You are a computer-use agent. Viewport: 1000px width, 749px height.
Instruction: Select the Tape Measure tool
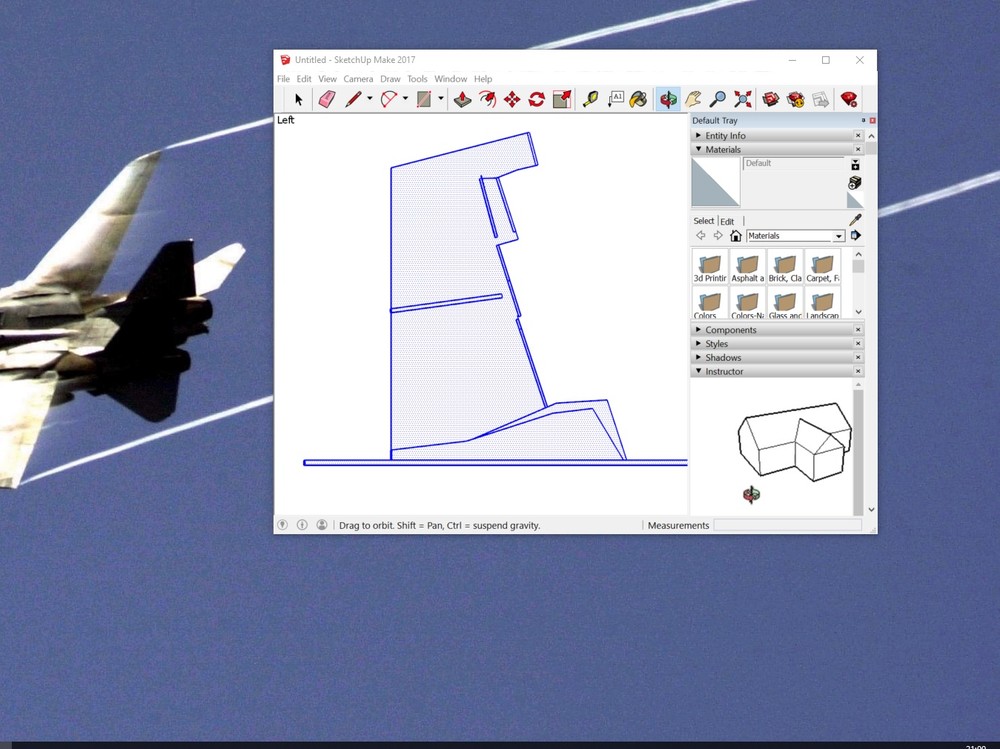(x=589, y=99)
